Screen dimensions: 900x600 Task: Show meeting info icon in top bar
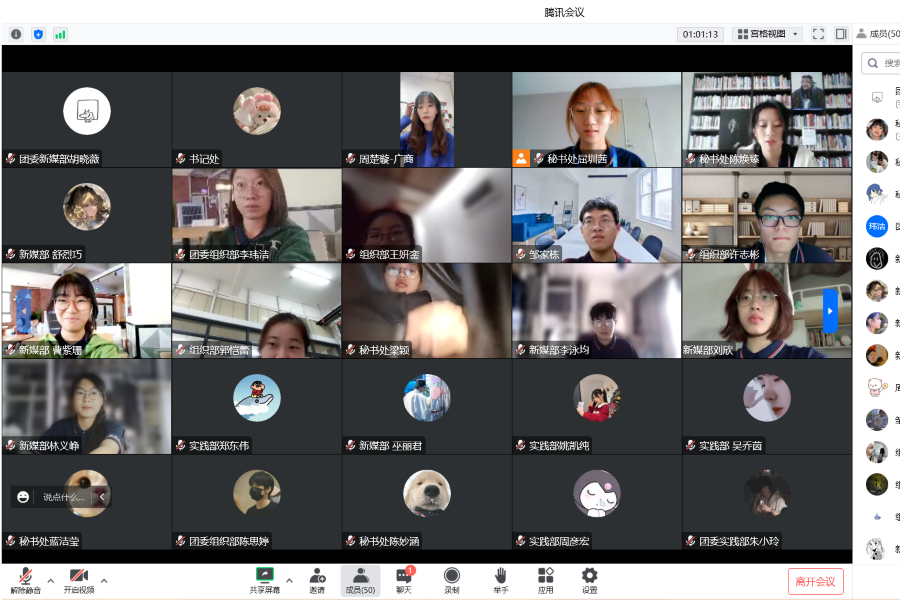[16, 34]
